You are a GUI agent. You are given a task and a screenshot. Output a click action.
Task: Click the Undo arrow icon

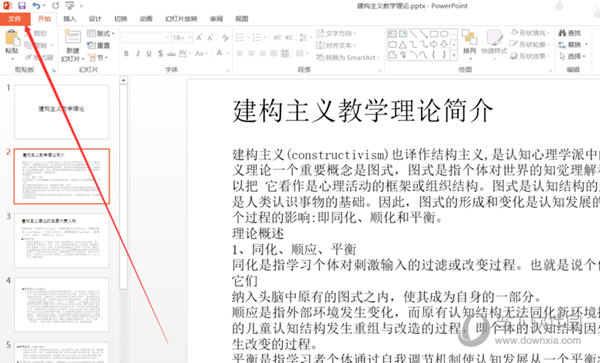point(36,5)
